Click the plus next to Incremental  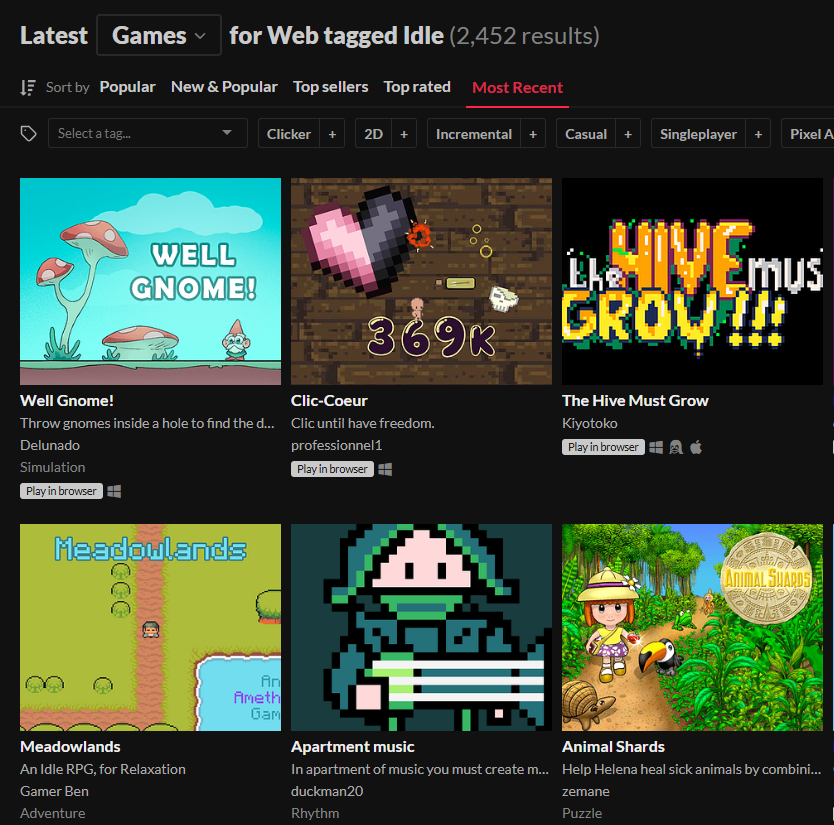[x=533, y=134]
